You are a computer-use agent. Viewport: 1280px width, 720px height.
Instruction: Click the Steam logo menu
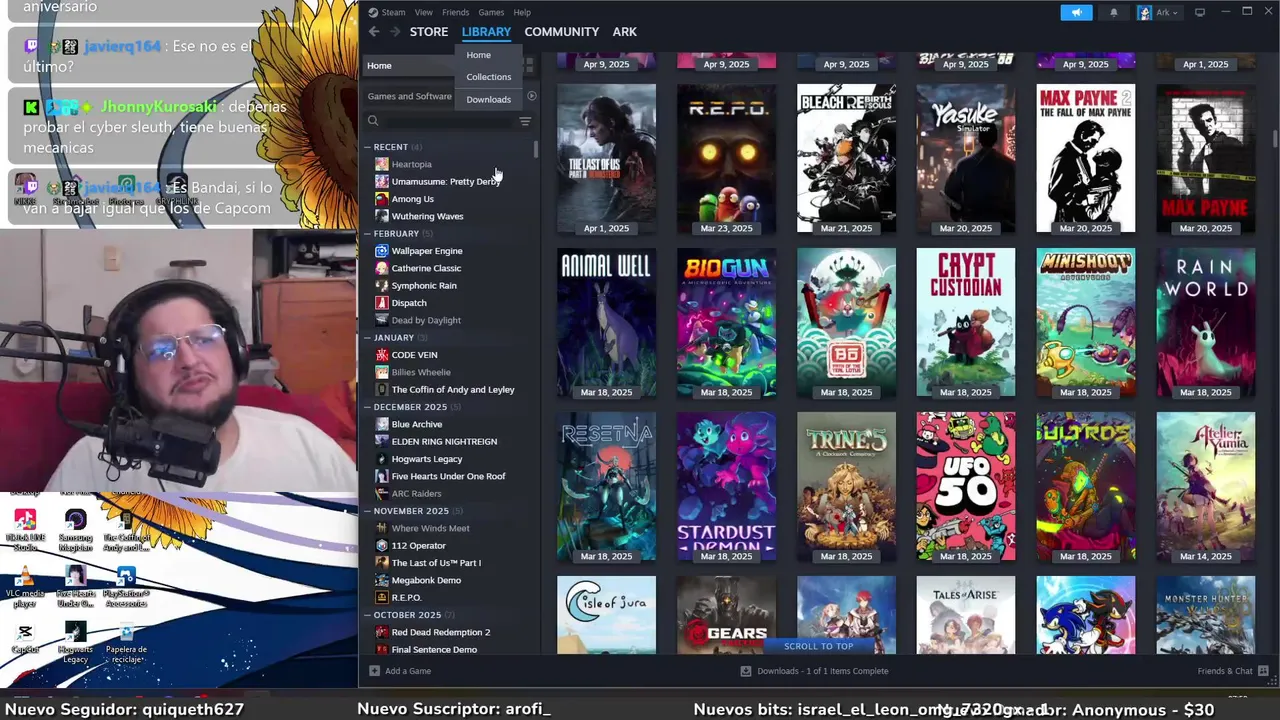coord(386,12)
